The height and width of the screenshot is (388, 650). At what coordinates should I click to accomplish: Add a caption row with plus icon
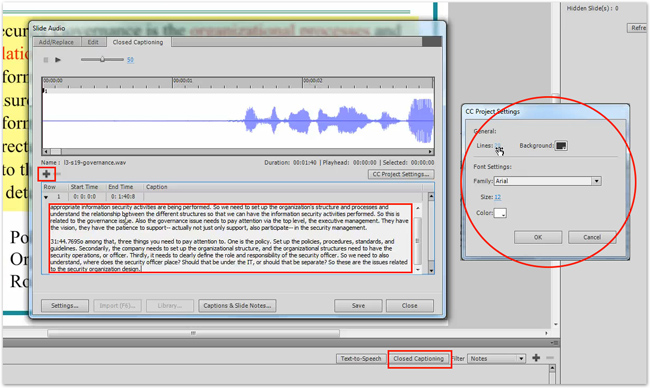pos(46,174)
